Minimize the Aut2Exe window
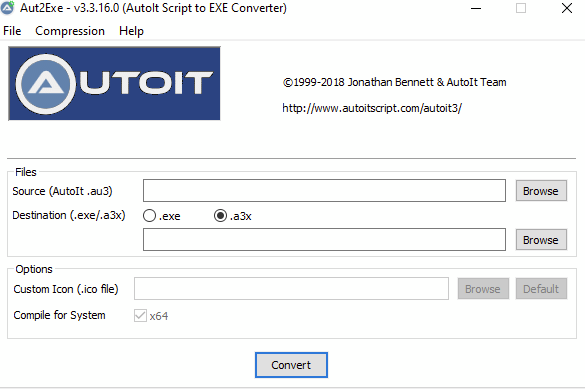The height and width of the screenshot is (389, 585). [x=476, y=8]
